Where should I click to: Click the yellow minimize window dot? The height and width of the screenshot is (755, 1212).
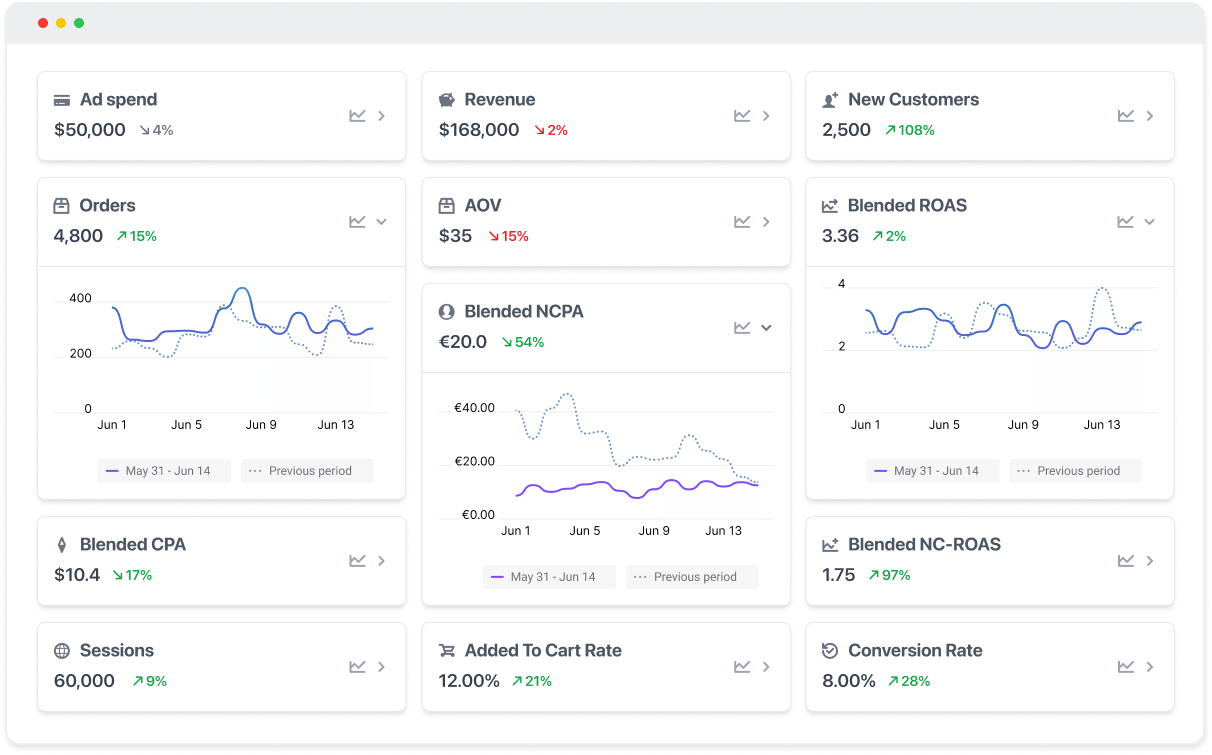tap(61, 23)
